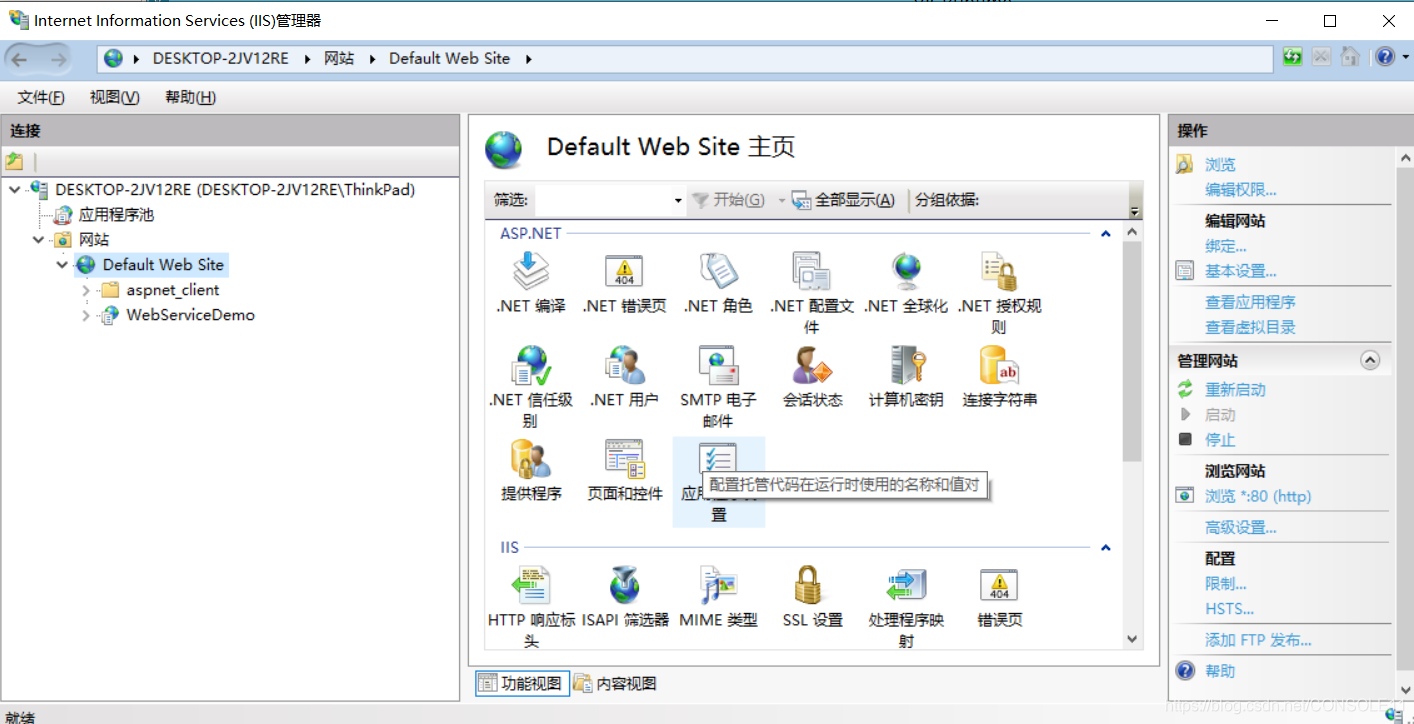1414x724 pixels.
Task: Click the back navigation arrow
Action: [20, 59]
